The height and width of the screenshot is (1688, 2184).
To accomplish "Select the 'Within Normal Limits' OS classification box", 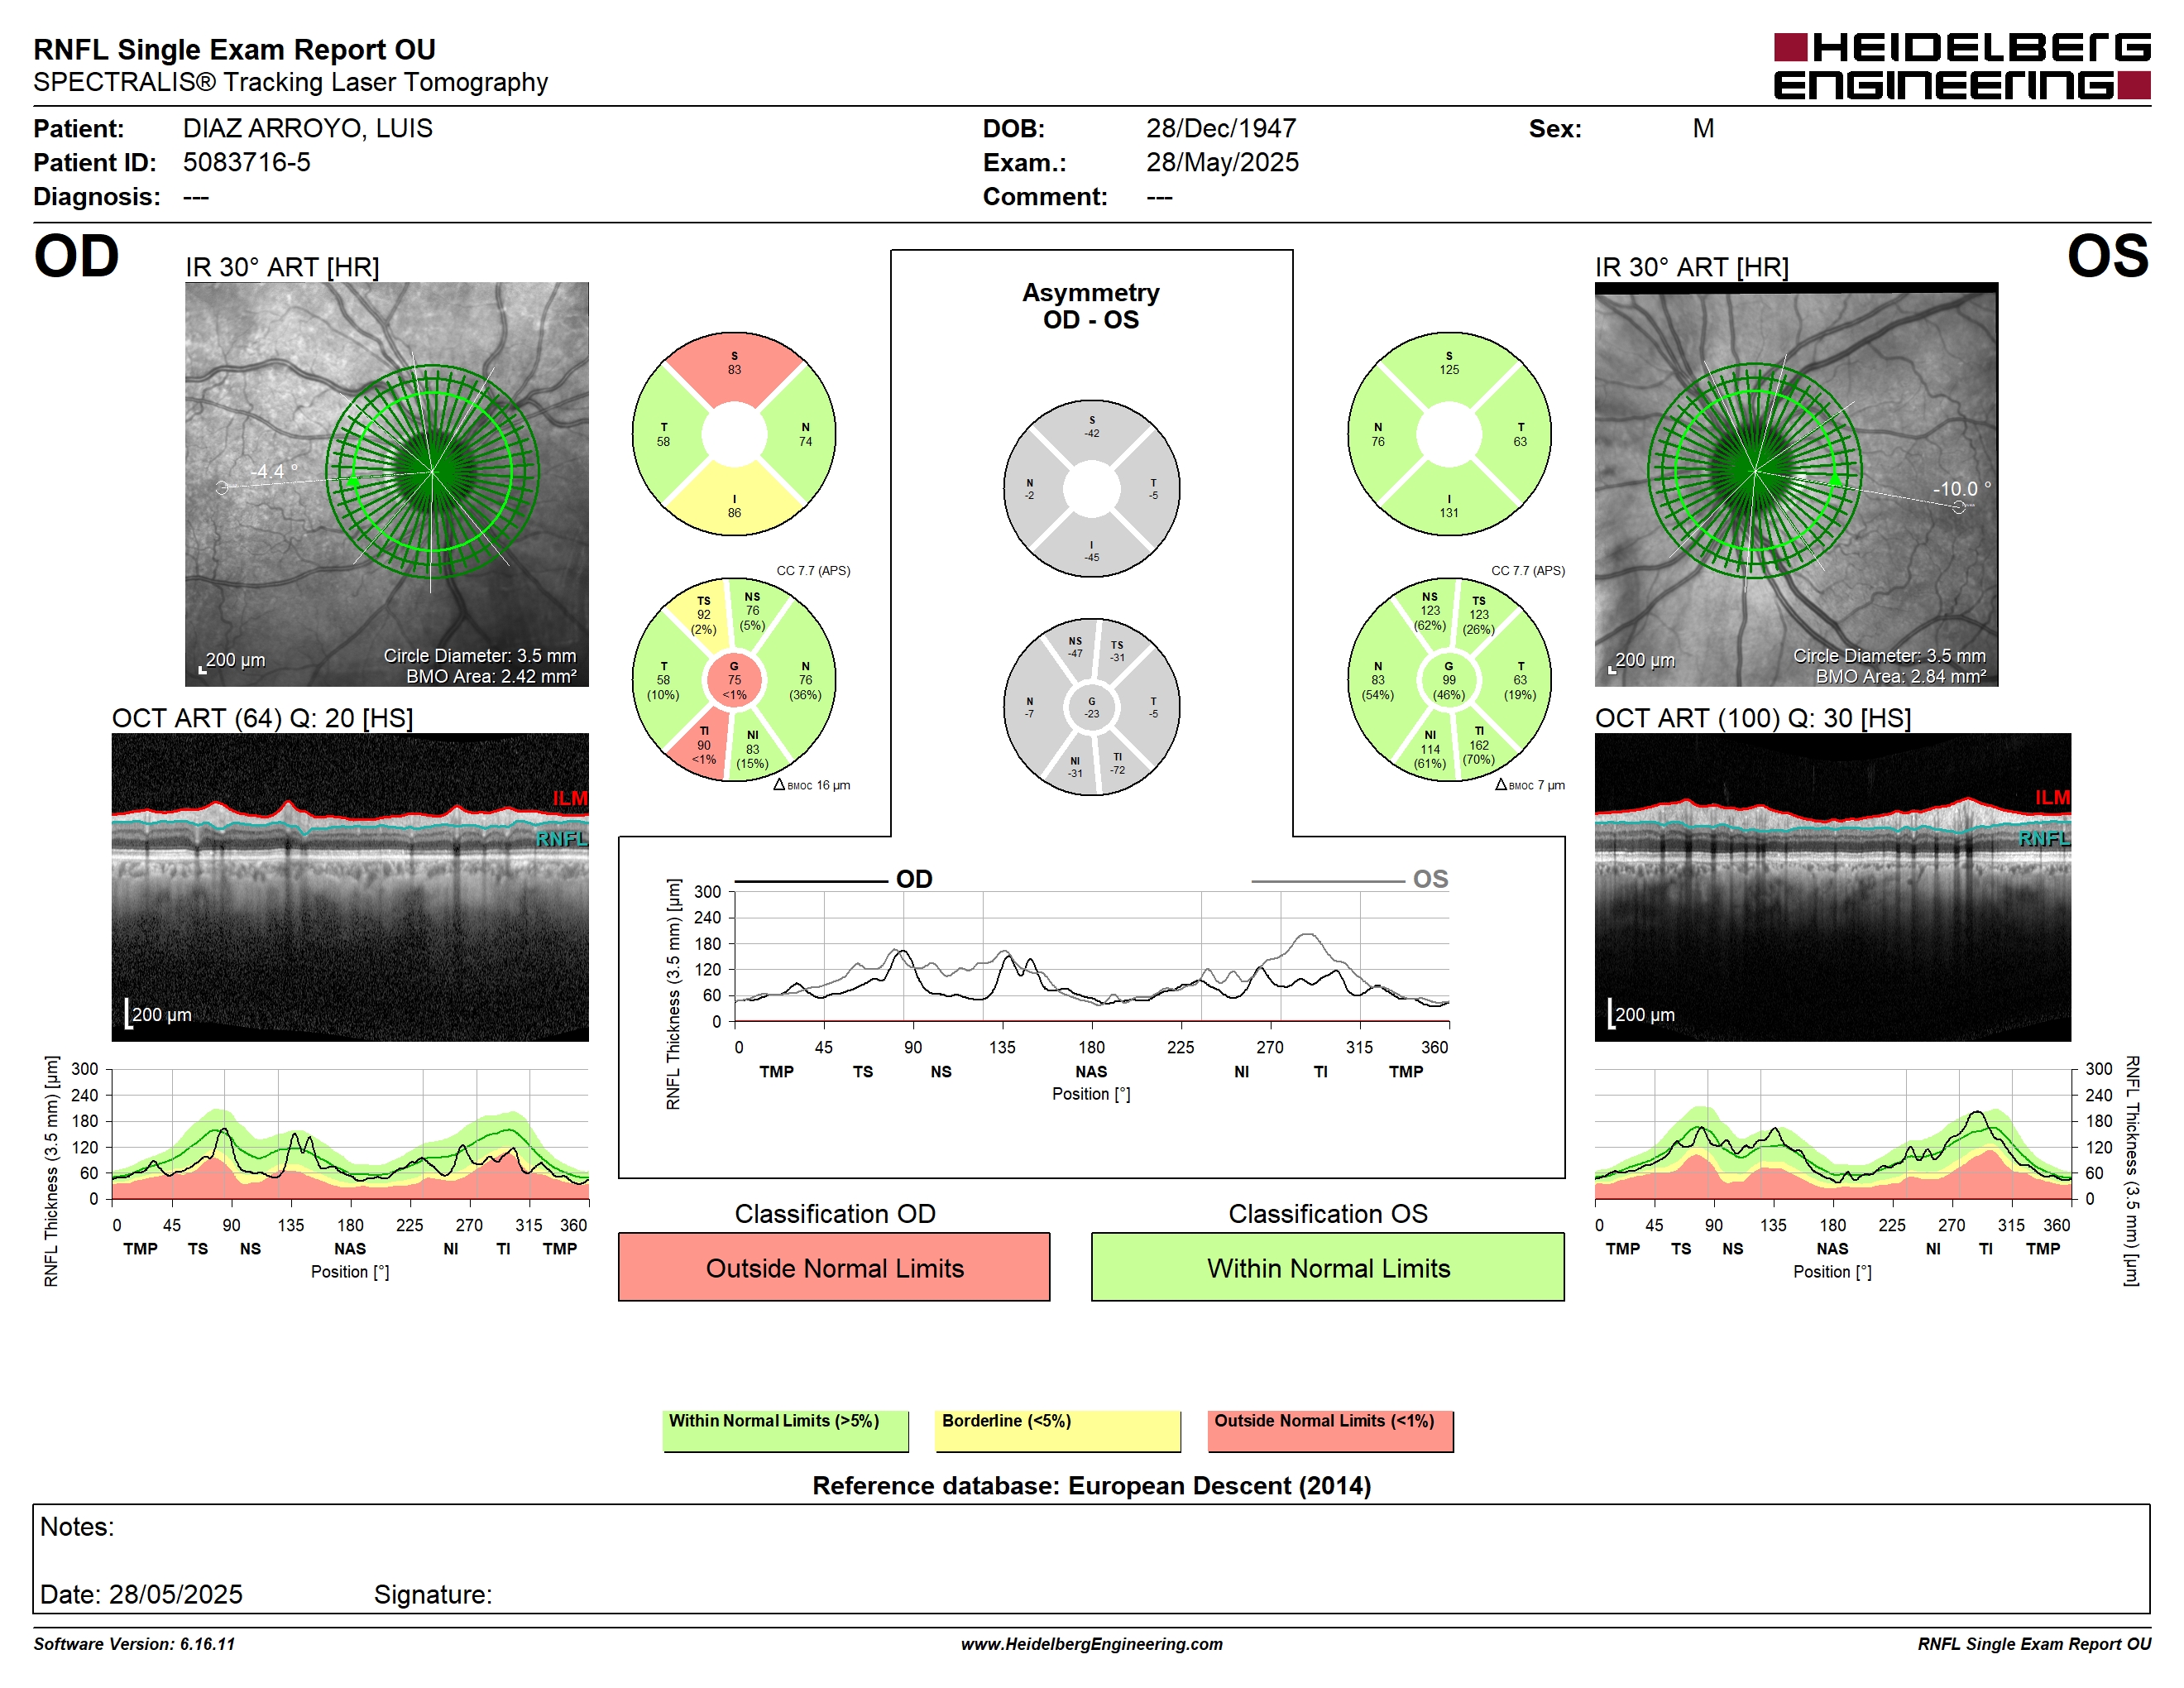I will pyautogui.click(x=1328, y=1267).
